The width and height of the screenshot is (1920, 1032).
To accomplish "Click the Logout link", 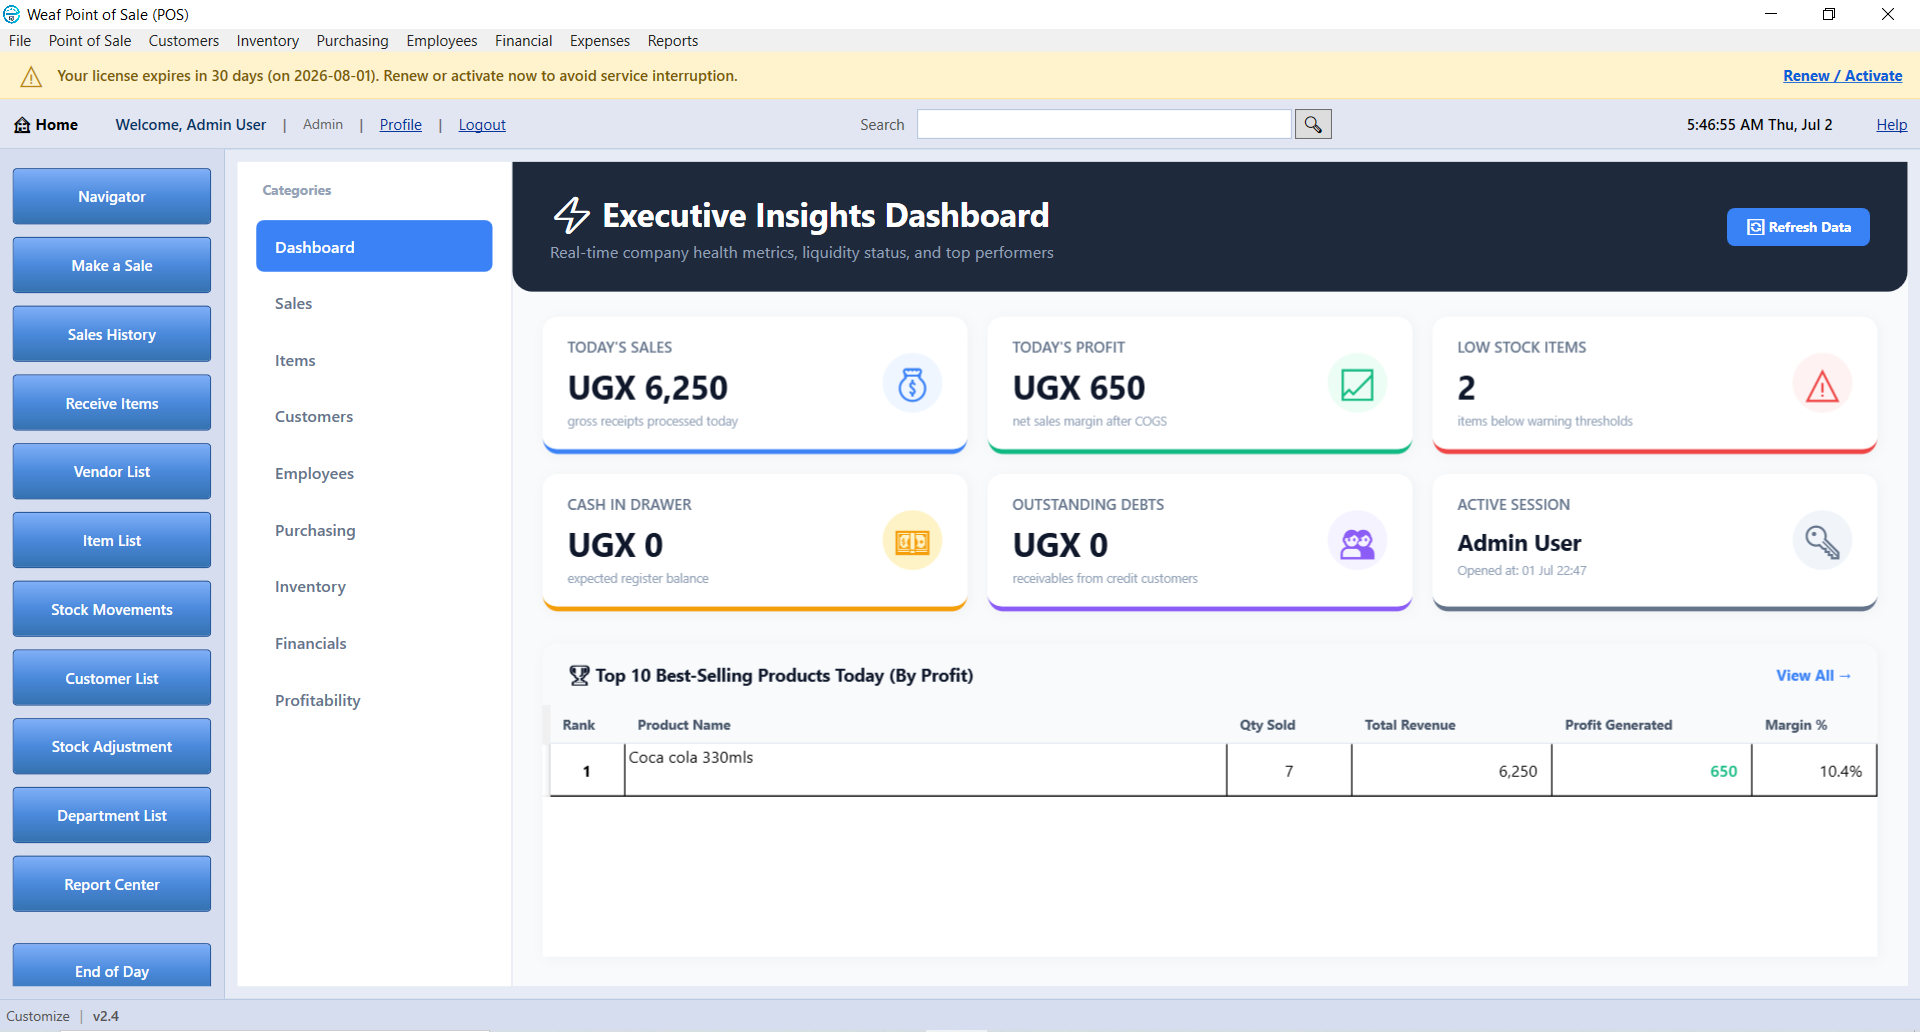I will pos(482,125).
